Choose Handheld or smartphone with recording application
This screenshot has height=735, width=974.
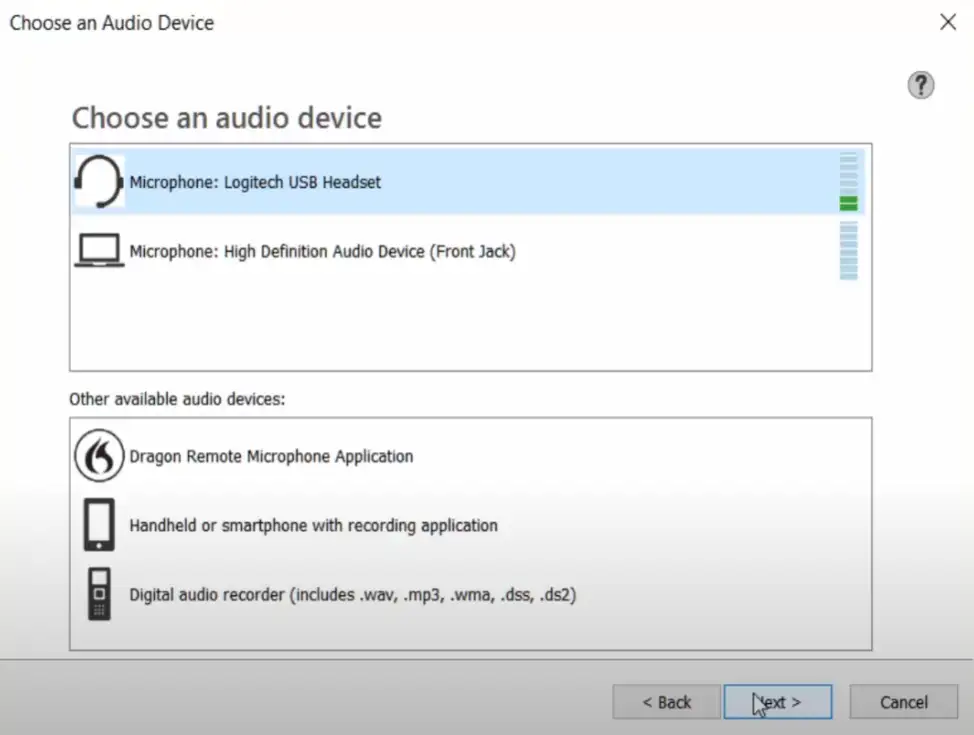pos(313,525)
